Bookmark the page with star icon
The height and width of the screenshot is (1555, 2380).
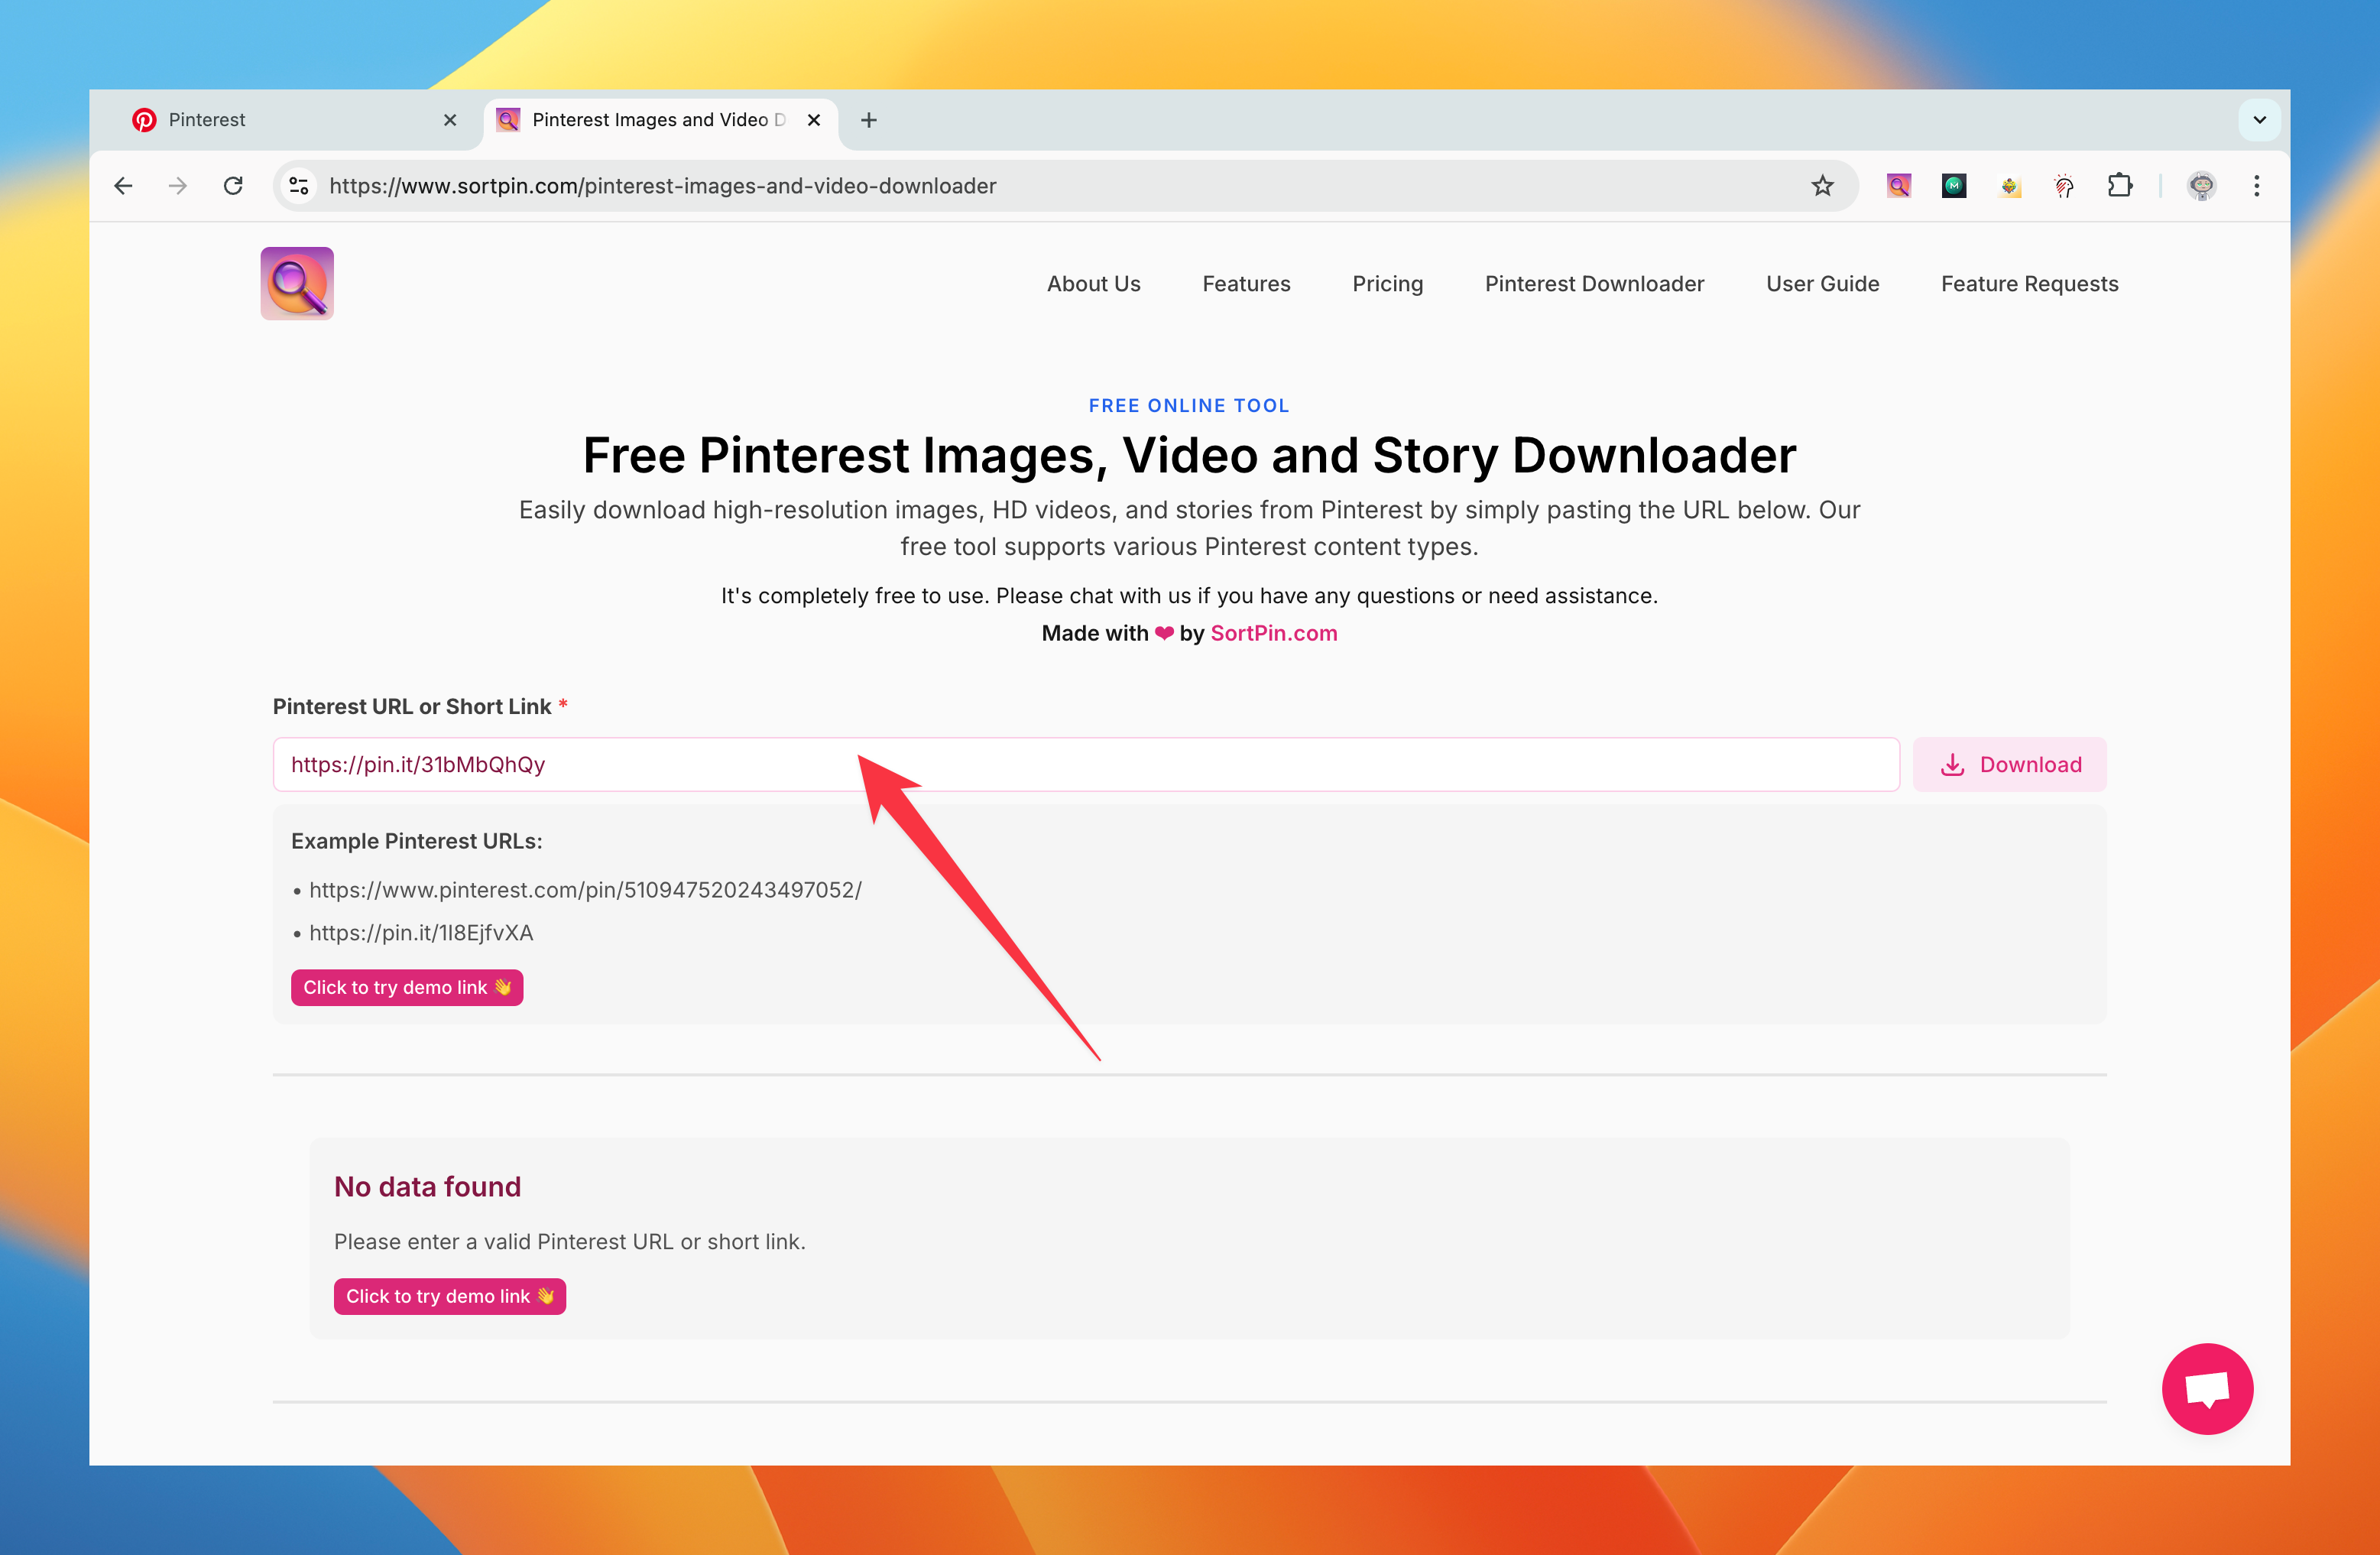point(1821,185)
